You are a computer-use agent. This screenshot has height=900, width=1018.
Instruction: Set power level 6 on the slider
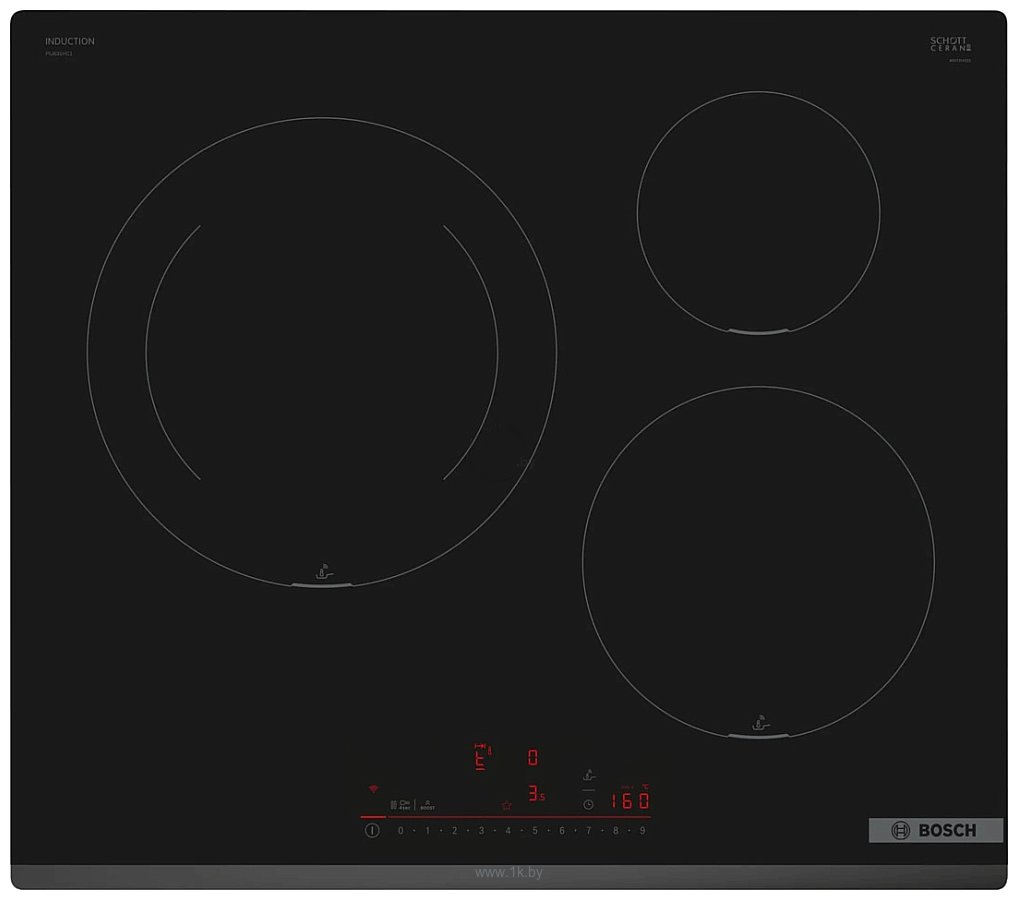pos(562,831)
